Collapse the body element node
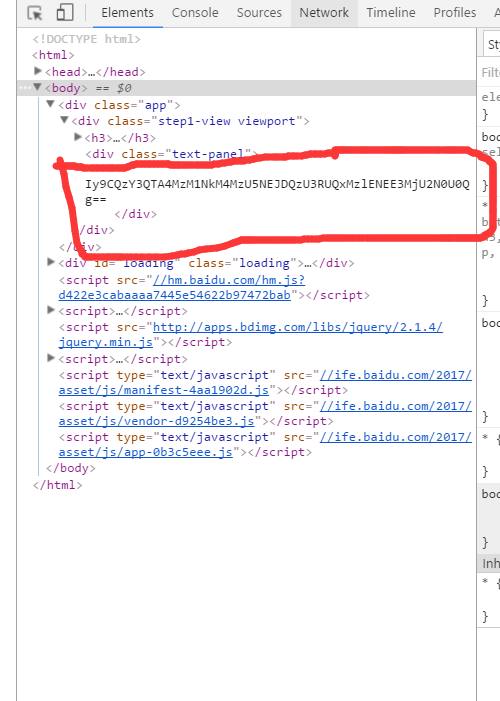The image size is (500, 701). [38, 87]
